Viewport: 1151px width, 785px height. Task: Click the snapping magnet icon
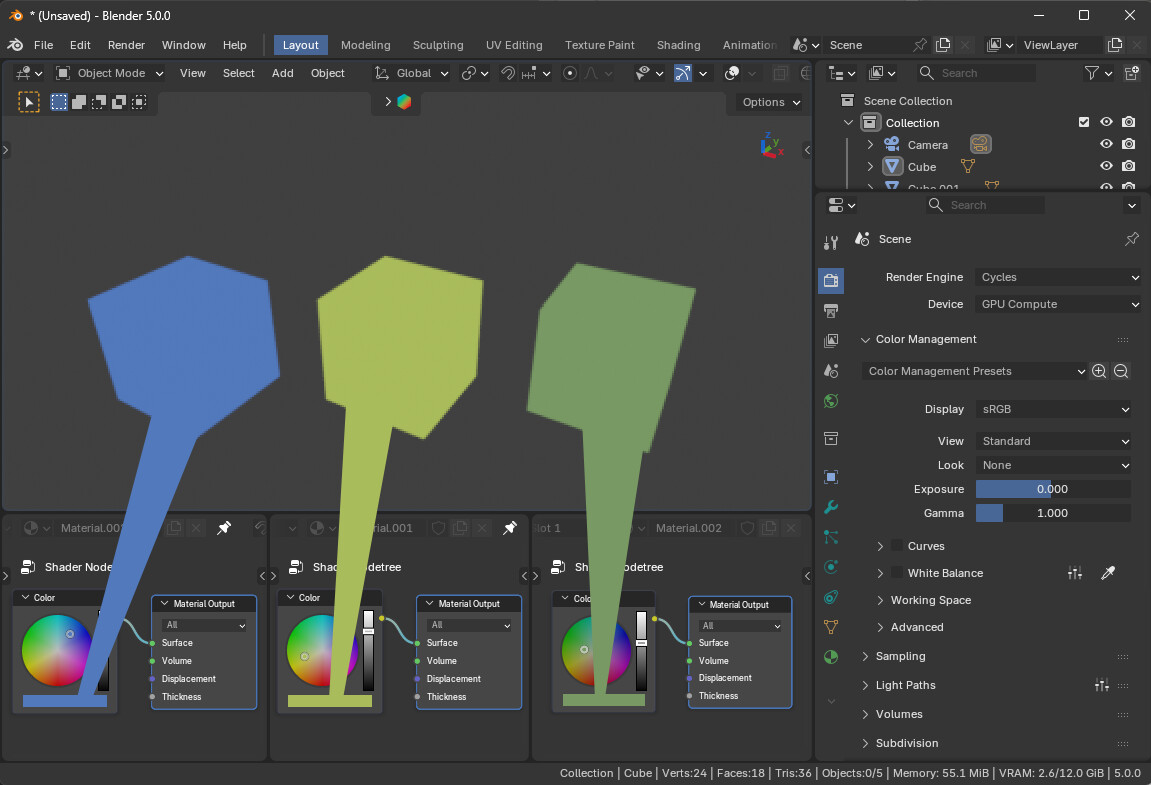coord(508,73)
